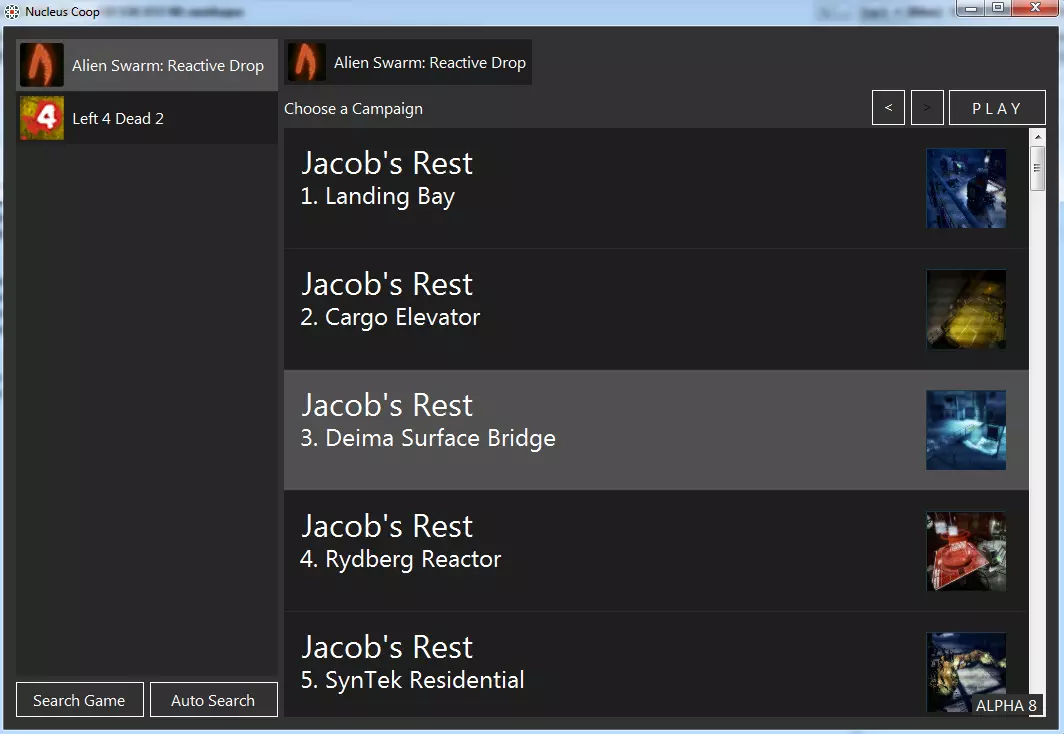
Task: Open SynTek Residential campaign thumbnail
Action: pos(966,672)
